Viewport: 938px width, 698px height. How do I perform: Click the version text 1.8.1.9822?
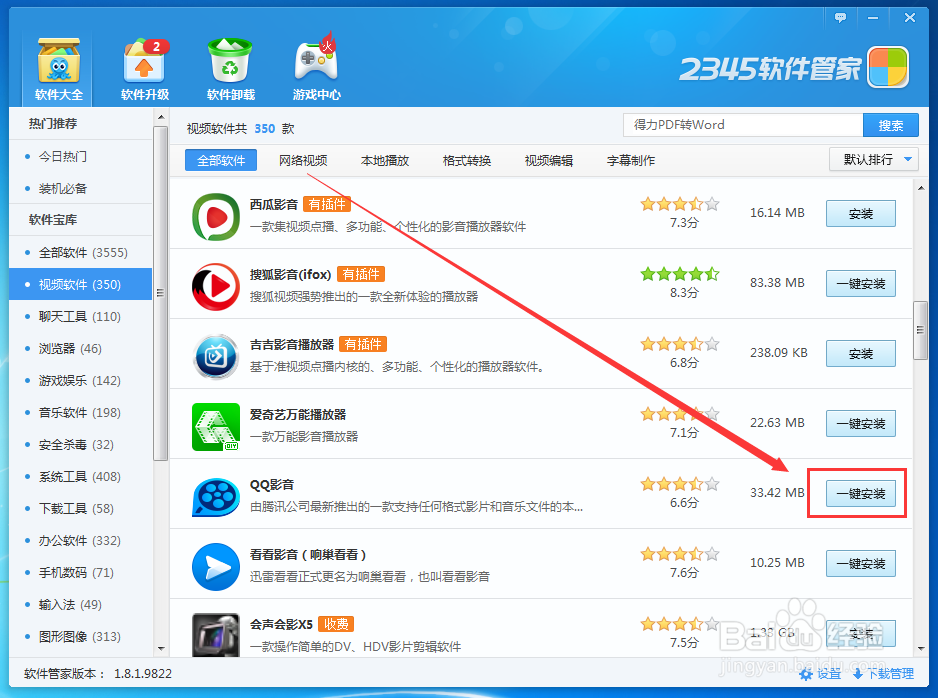(143, 673)
